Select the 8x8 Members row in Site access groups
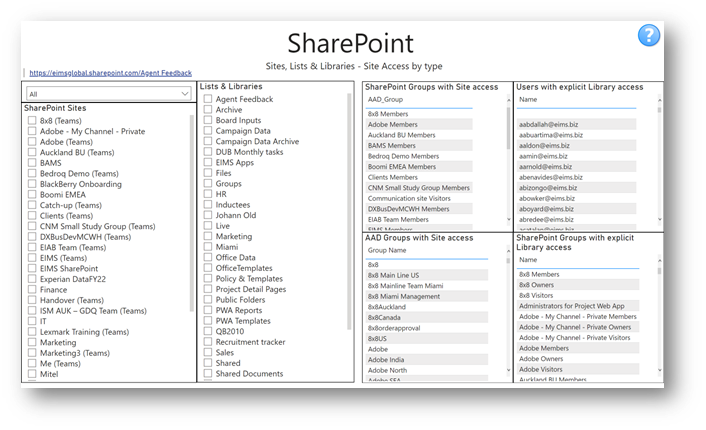This screenshot has width=706, height=430. coord(419,114)
